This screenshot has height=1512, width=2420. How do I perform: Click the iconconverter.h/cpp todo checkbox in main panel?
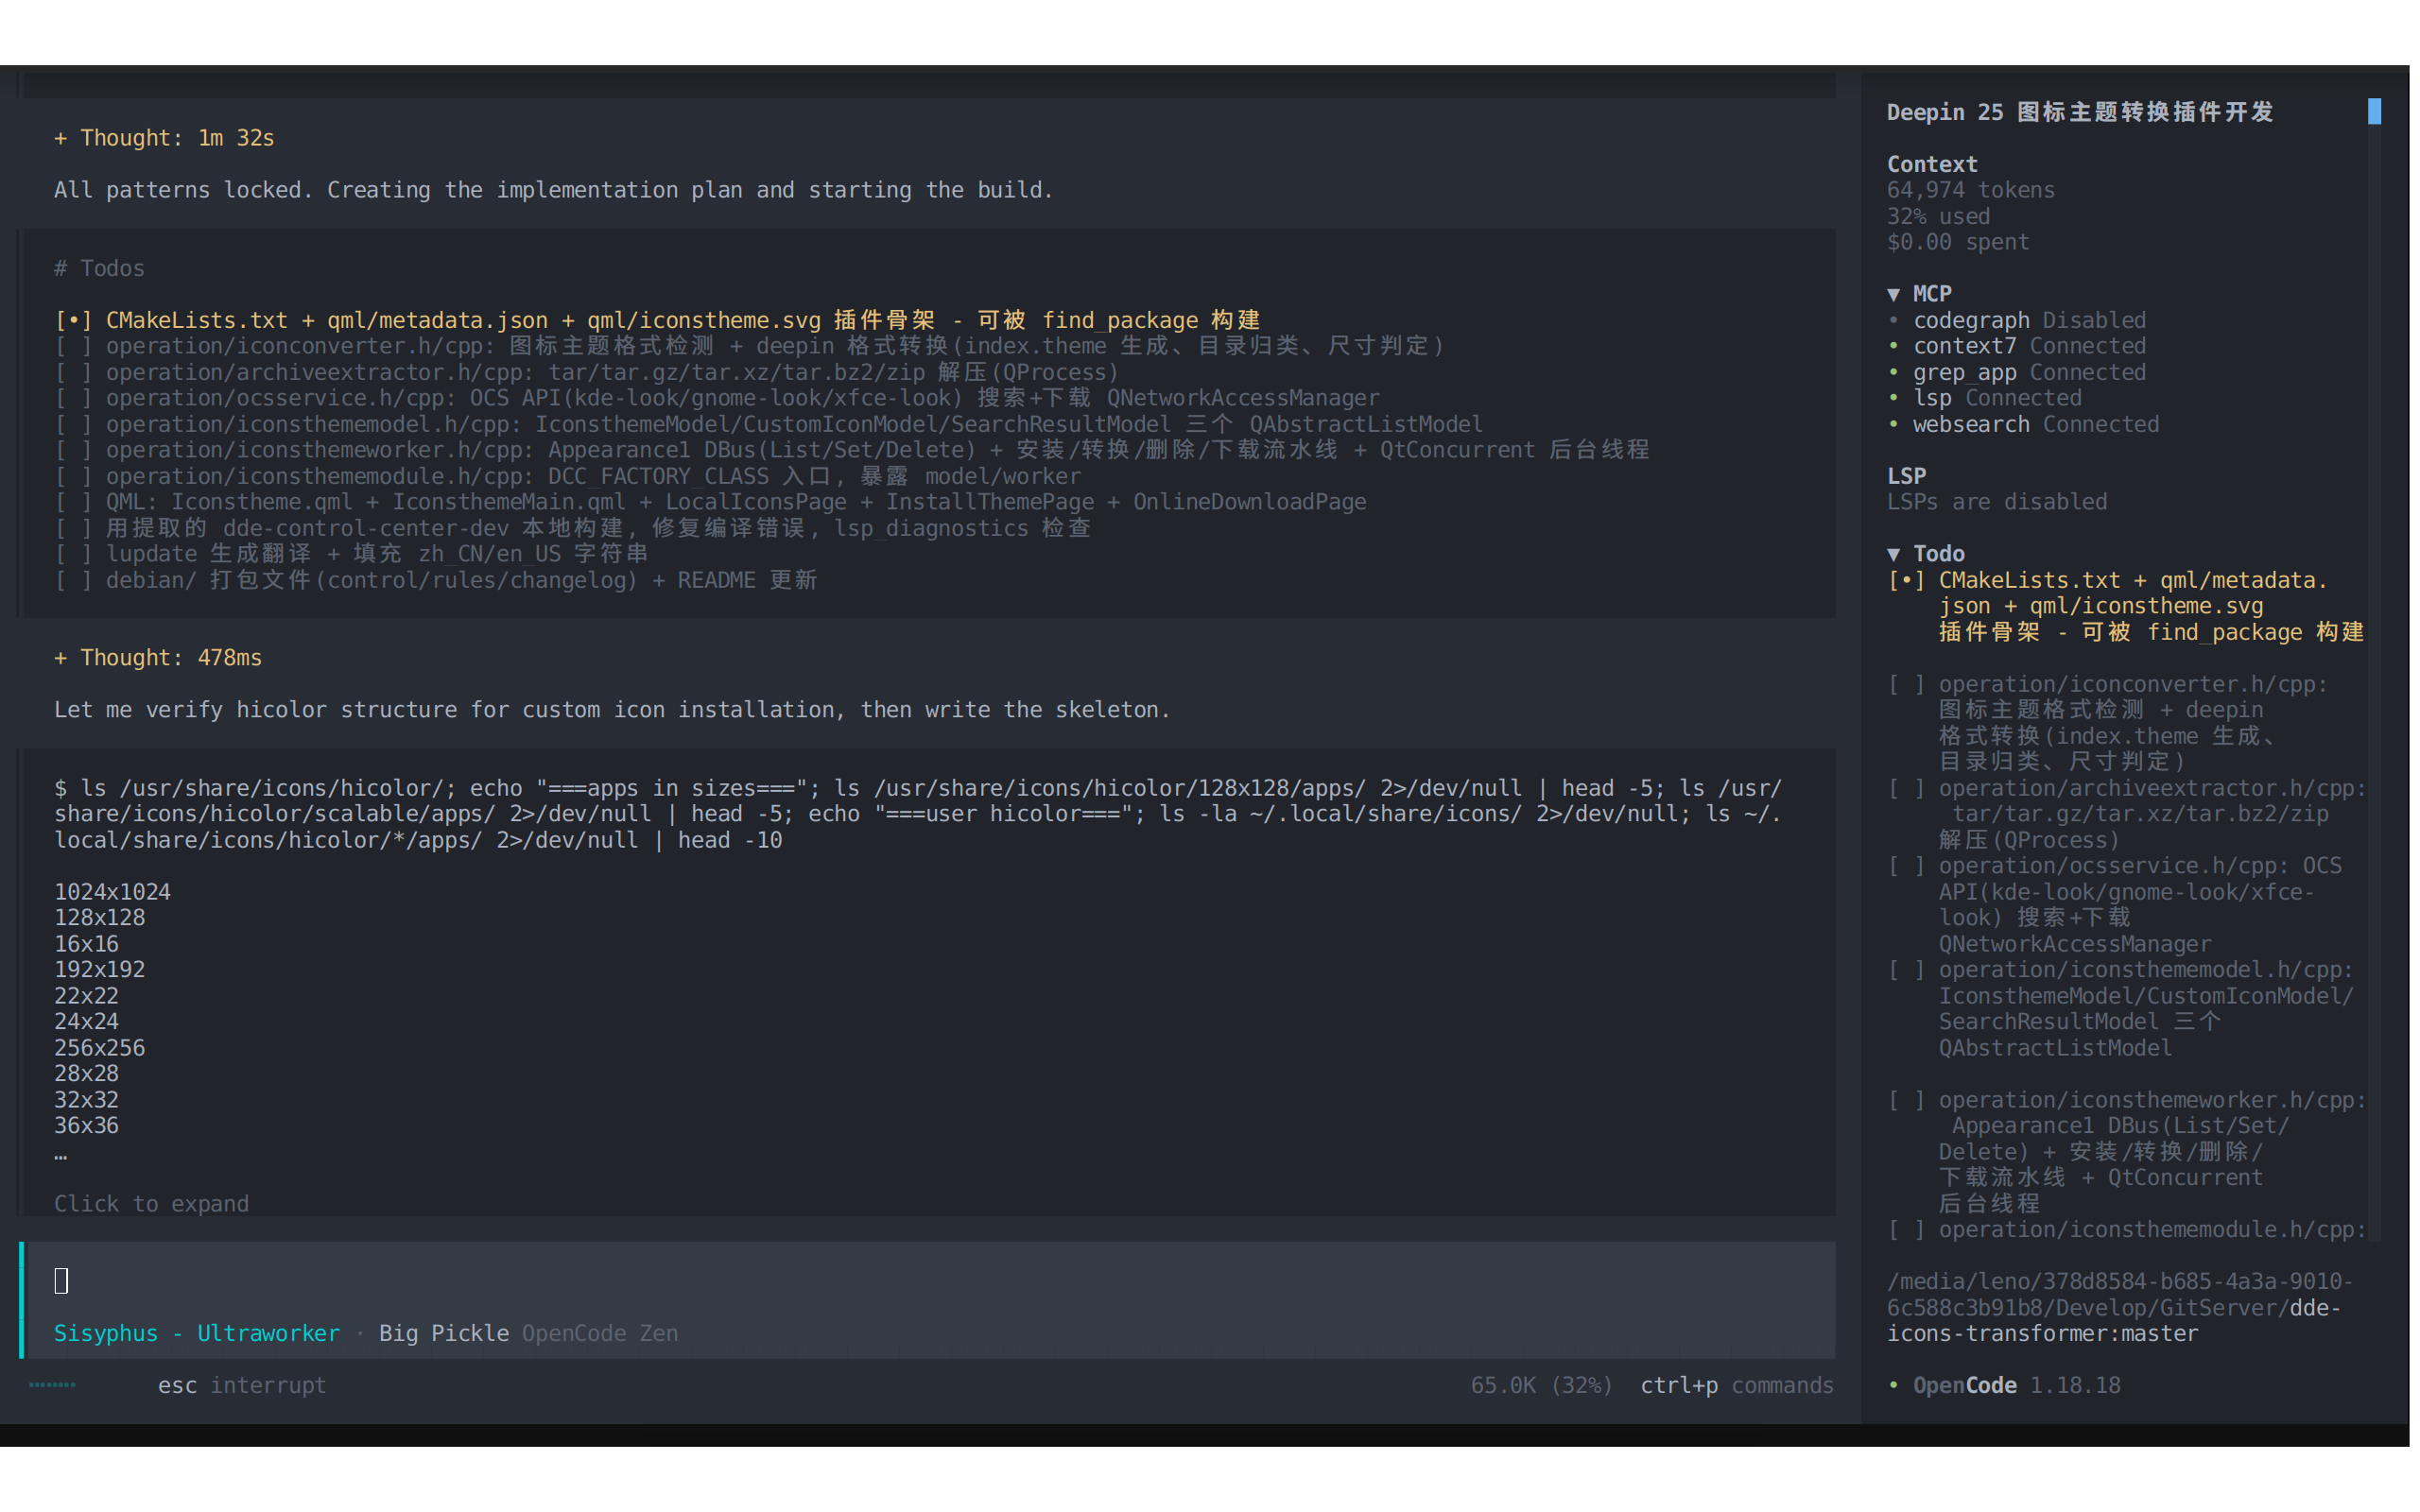73,346
